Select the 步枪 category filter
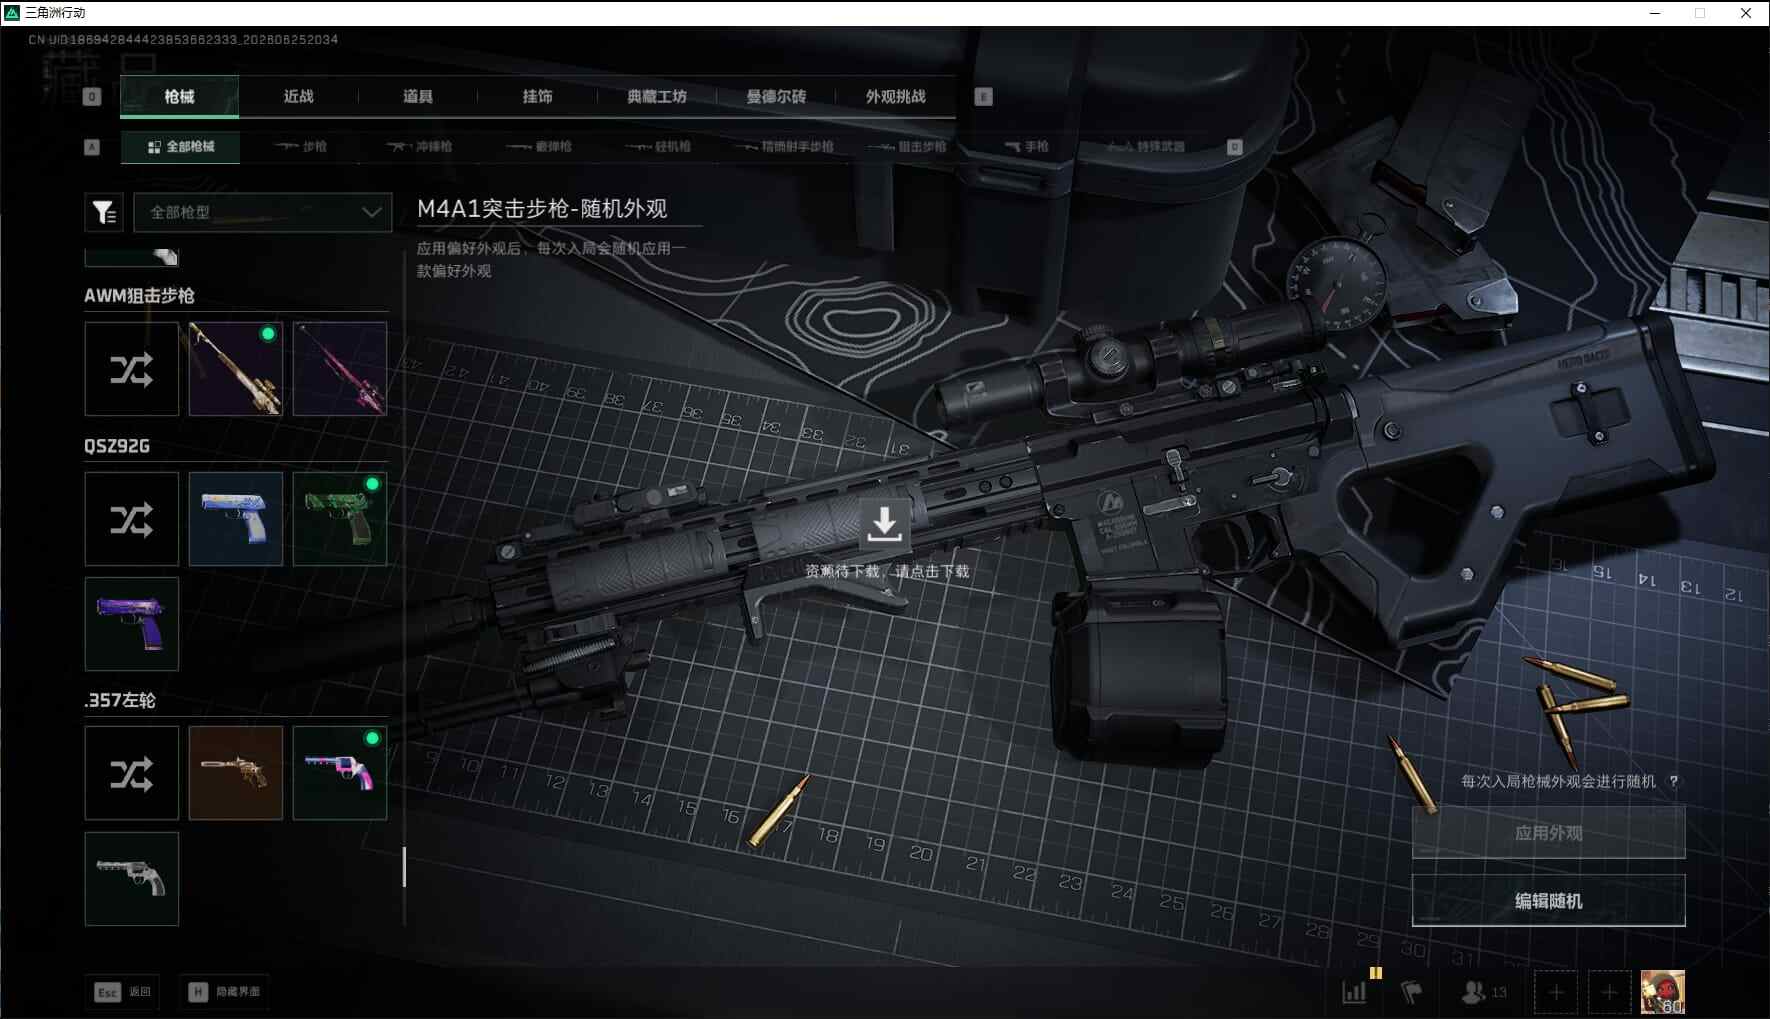The height and width of the screenshot is (1019, 1770). tap(301, 147)
